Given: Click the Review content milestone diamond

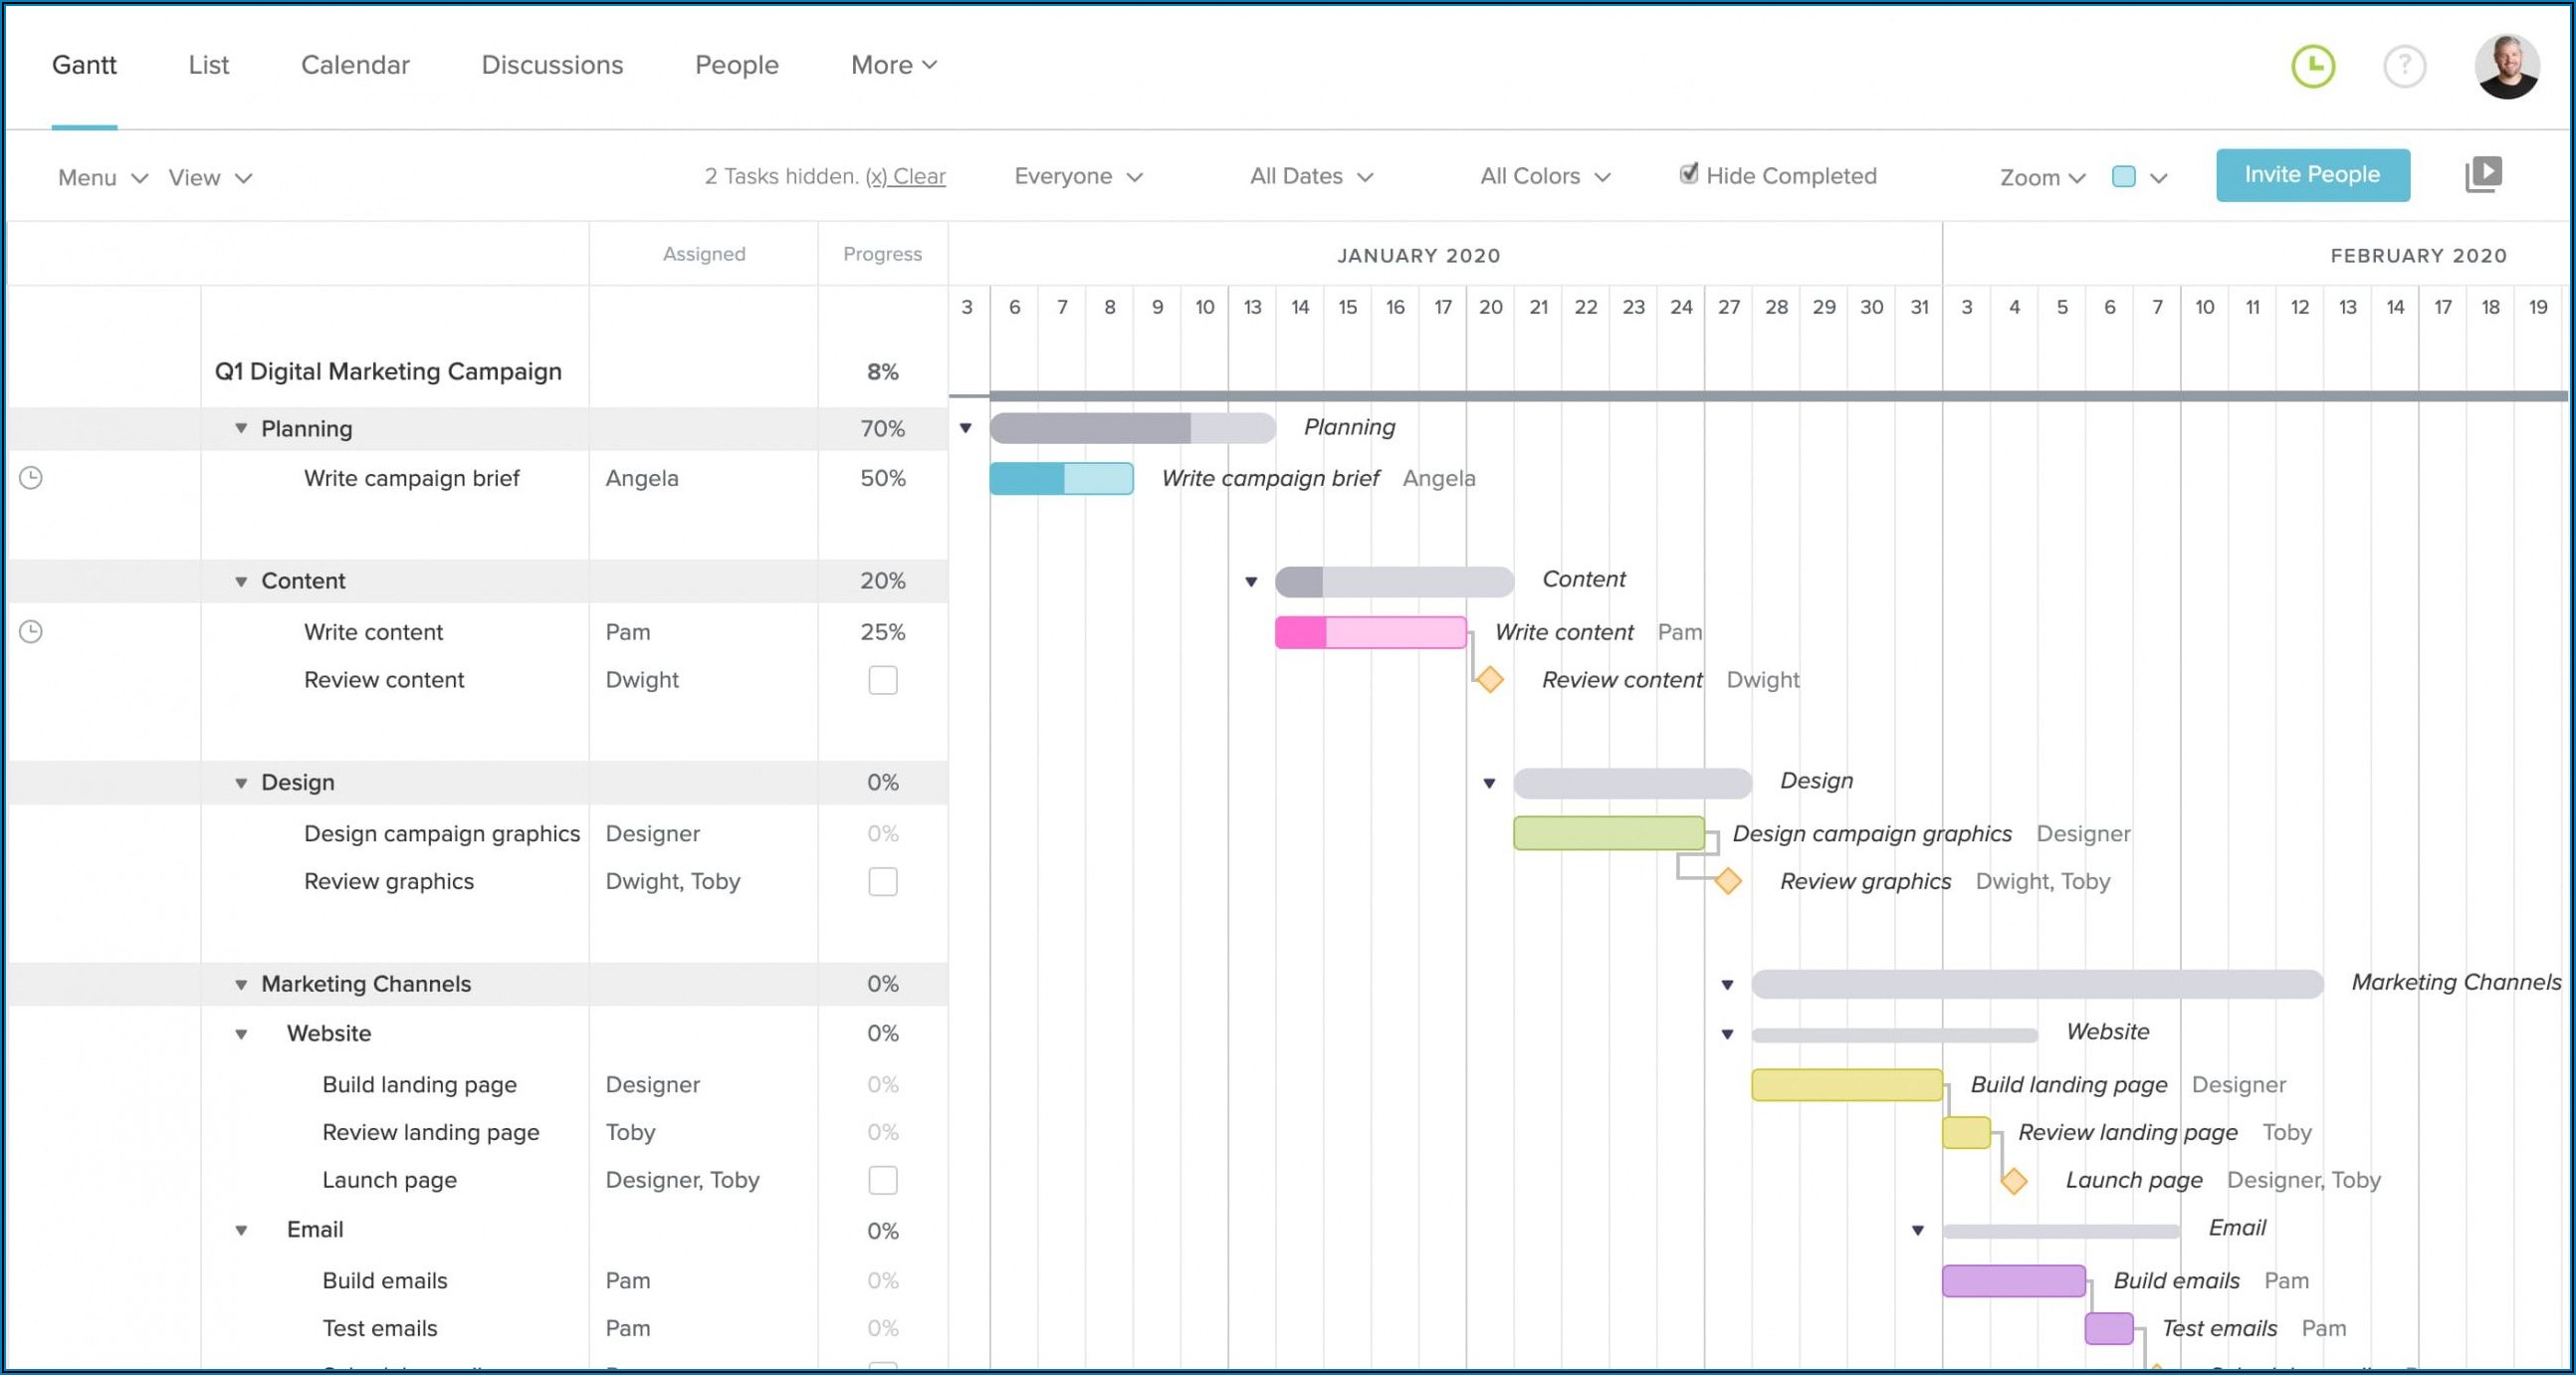Looking at the screenshot, I should (1490, 680).
